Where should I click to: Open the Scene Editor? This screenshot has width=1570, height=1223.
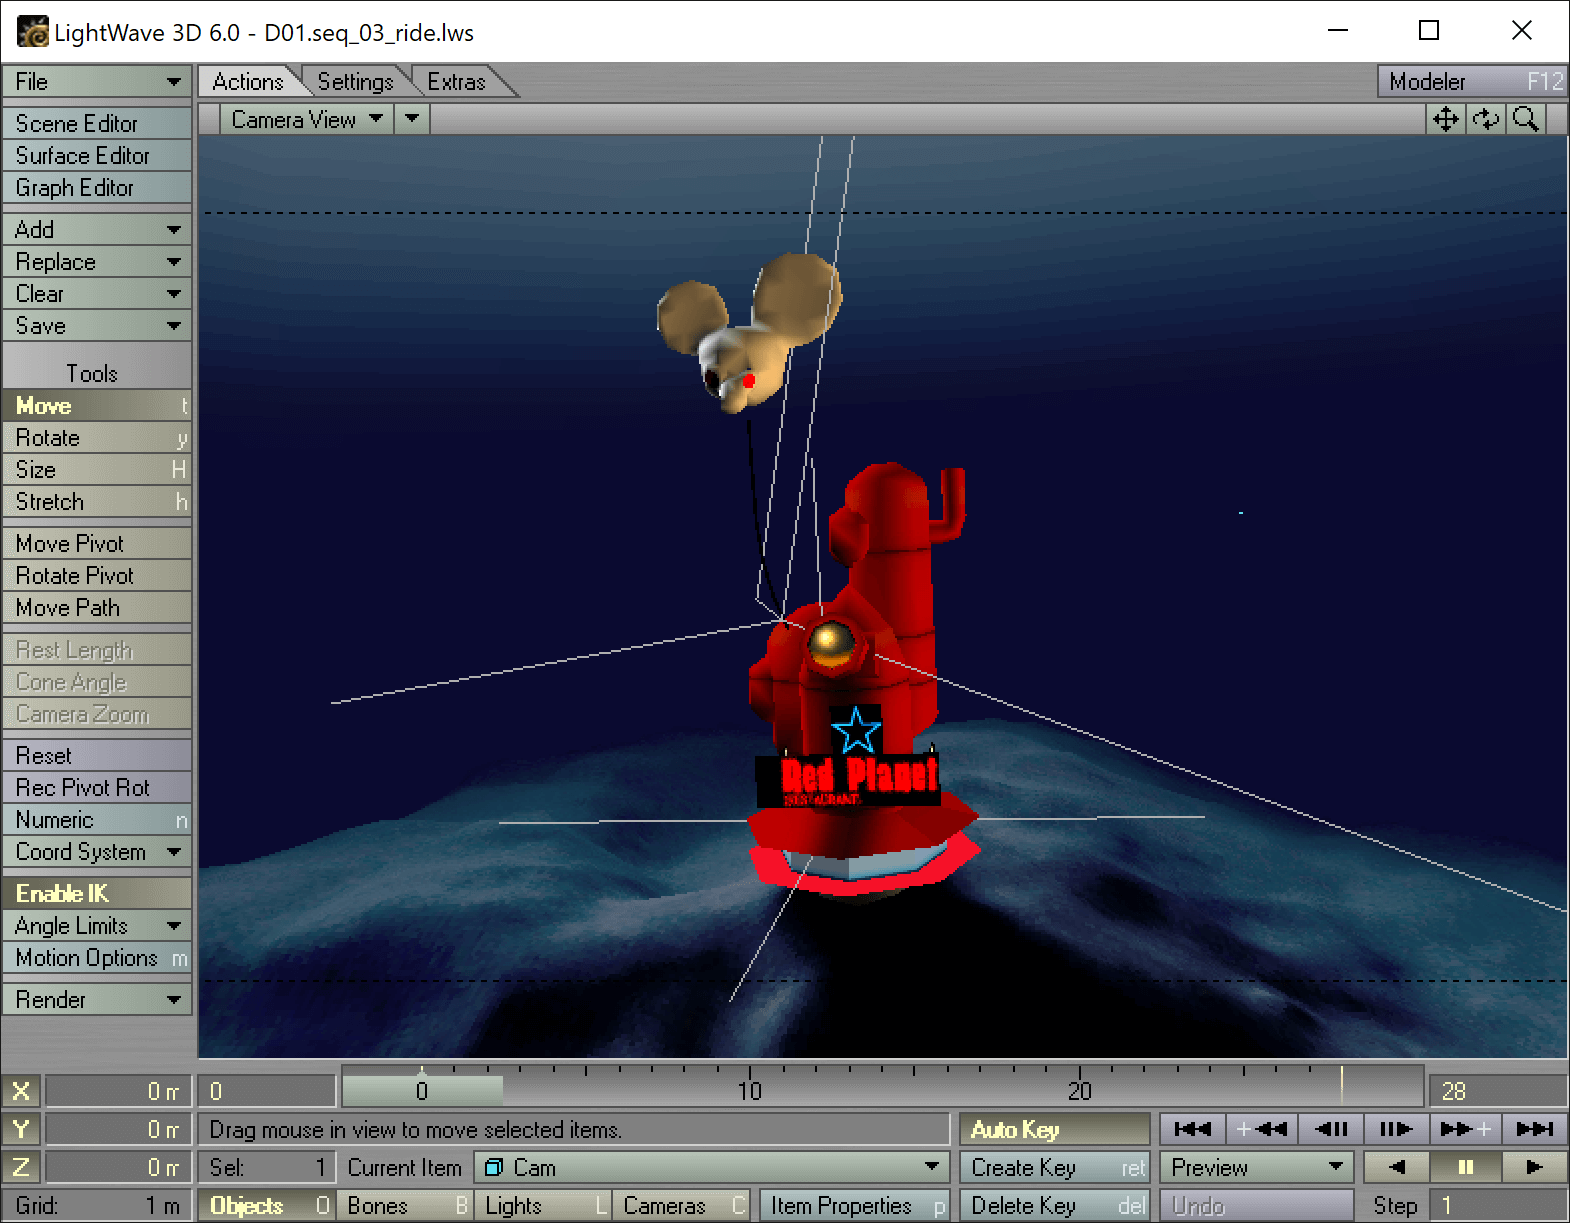[x=97, y=123]
